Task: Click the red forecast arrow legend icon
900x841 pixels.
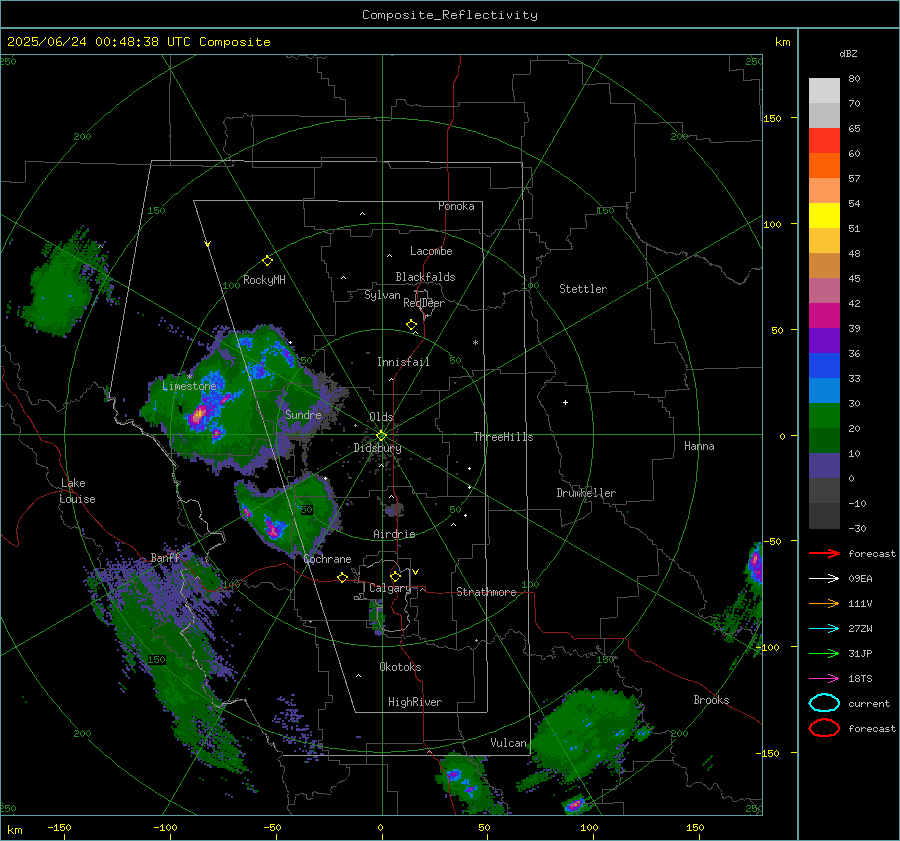Action: coord(824,553)
